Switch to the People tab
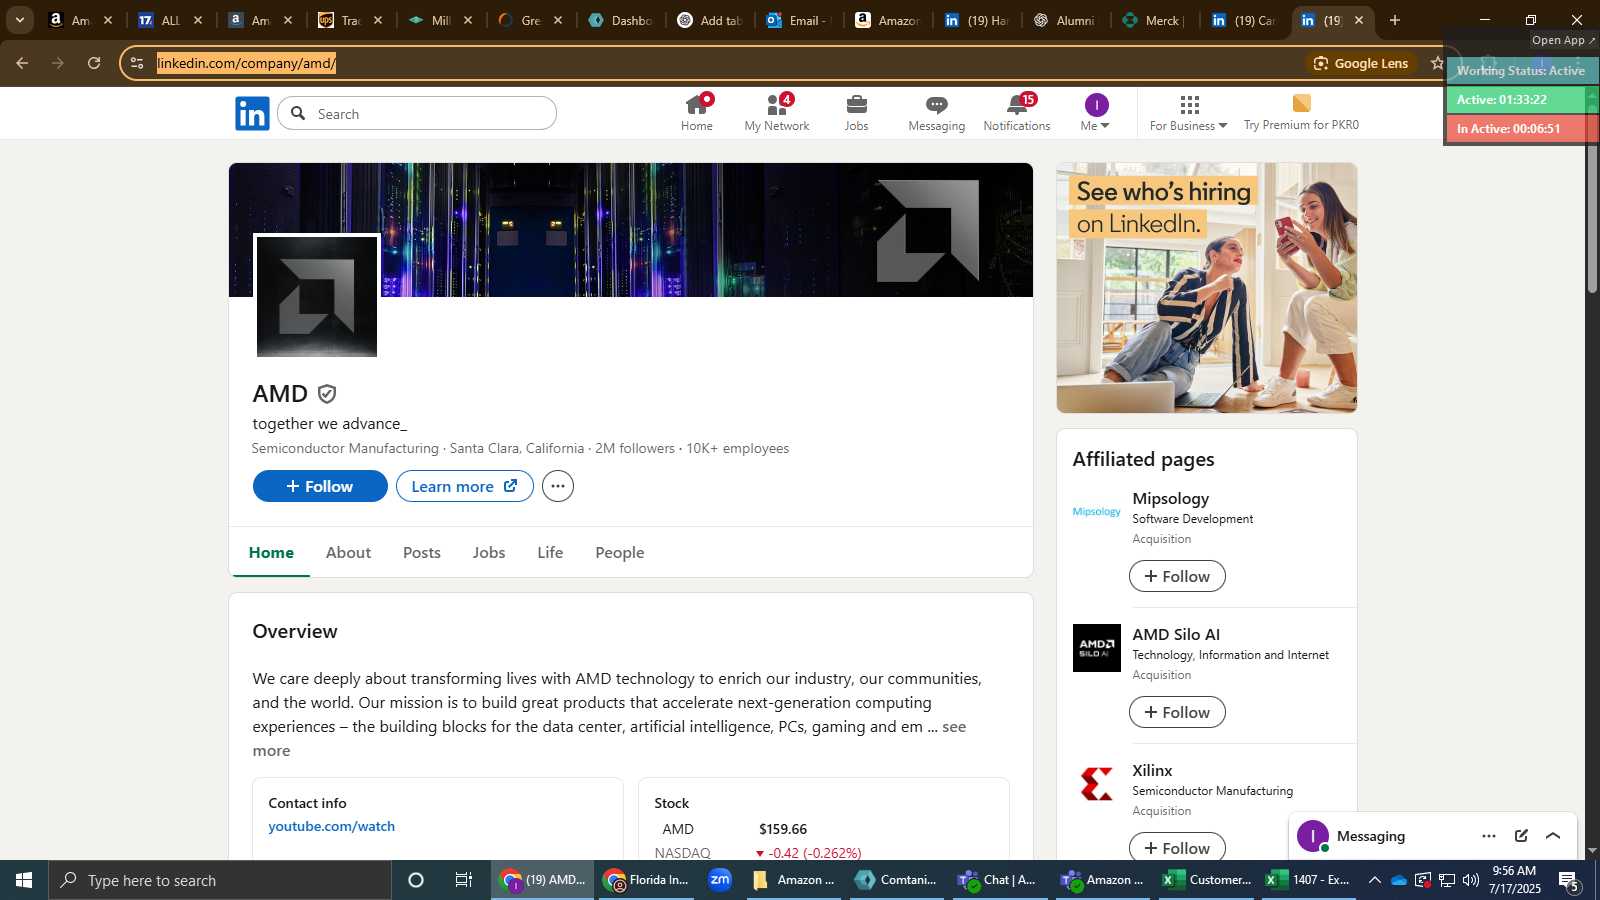Screen dimensions: 1600x900 [620, 552]
